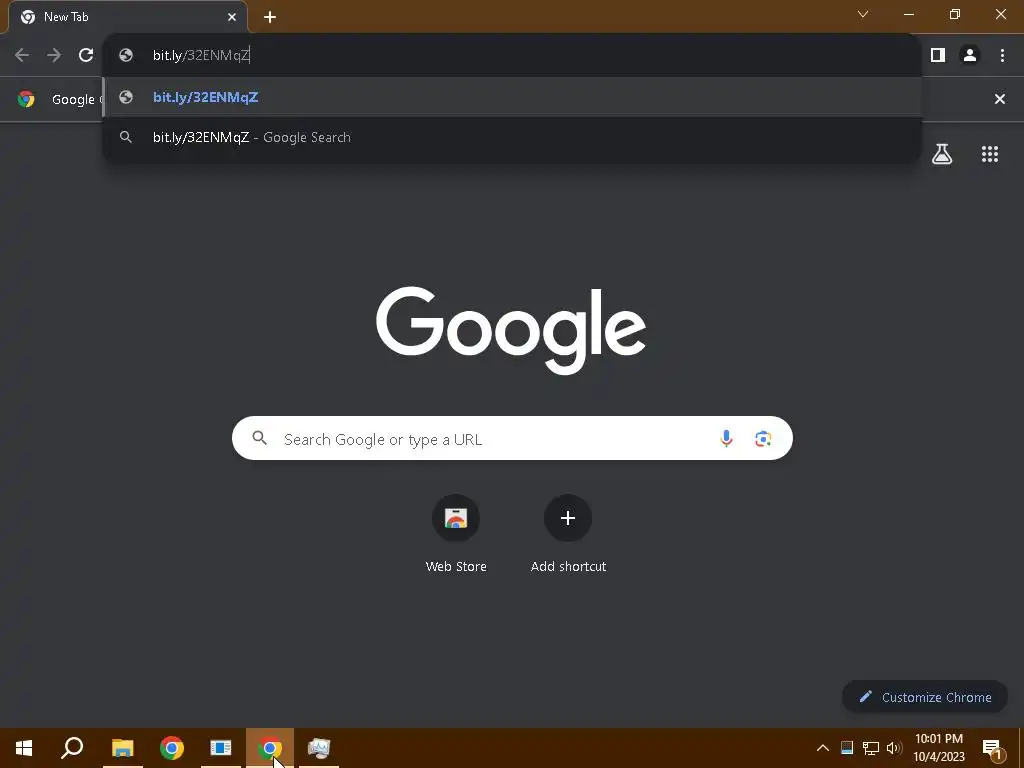Viewport: 1024px width, 768px height.
Task: Open the Google apps grid
Action: click(990, 154)
